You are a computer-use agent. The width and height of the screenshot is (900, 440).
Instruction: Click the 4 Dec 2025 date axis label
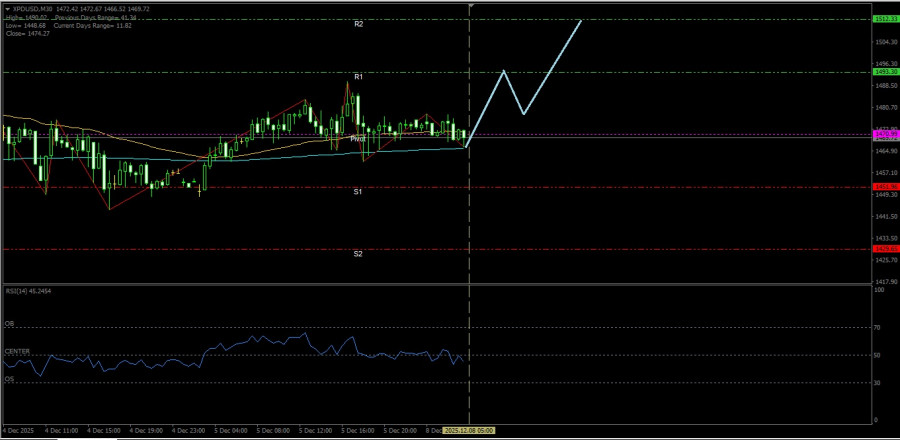click(x=20, y=430)
